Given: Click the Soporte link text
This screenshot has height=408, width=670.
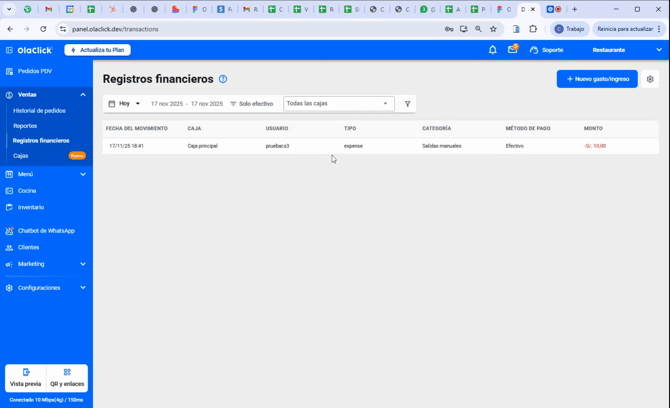Looking at the screenshot, I should pos(552,50).
